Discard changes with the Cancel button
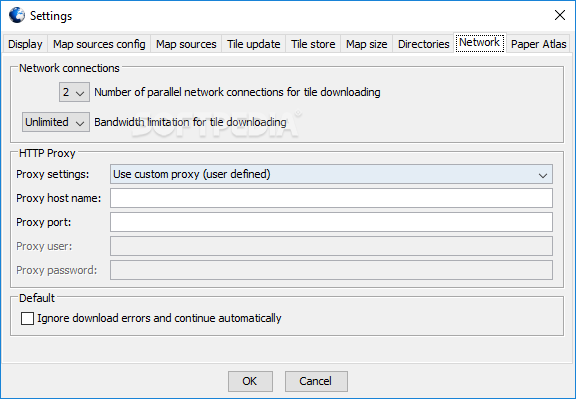The width and height of the screenshot is (576, 399). point(316,381)
